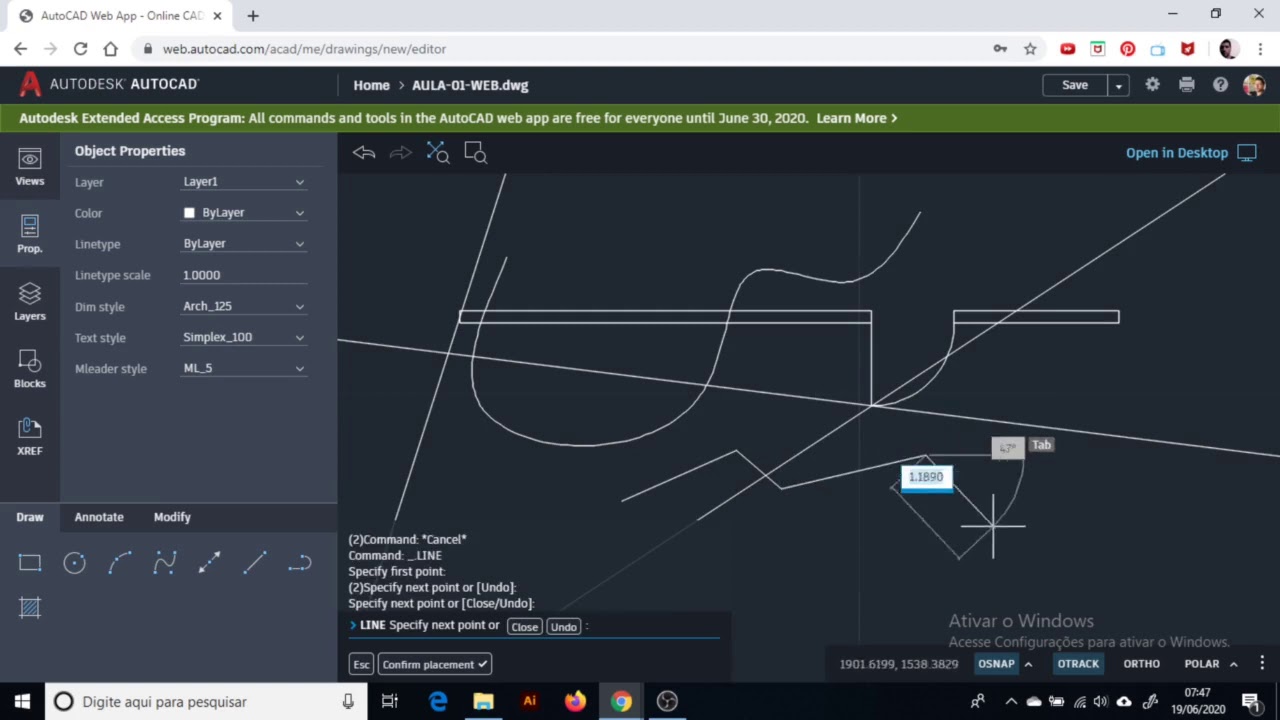Click the Autodesk AutoCAD logo

pos(109,85)
